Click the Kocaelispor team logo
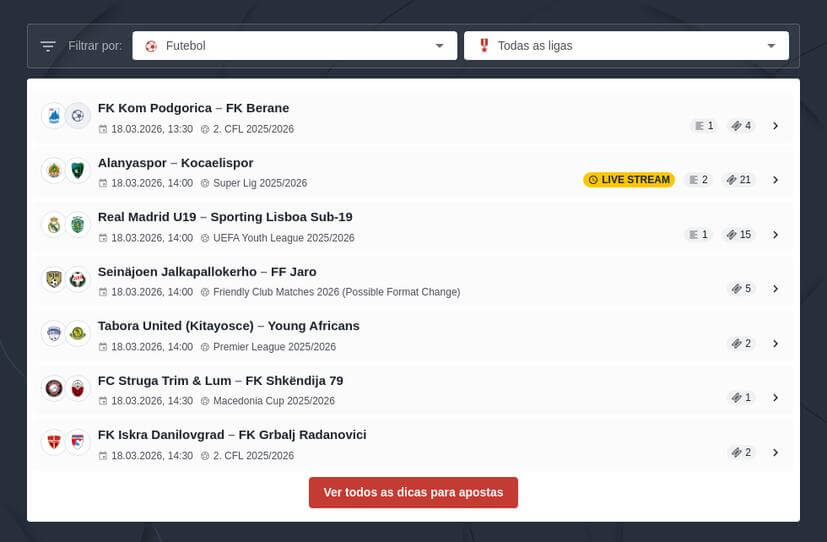 [x=78, y=171]
